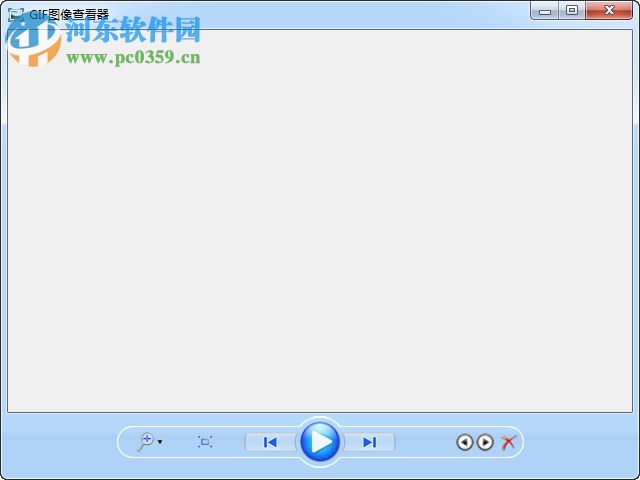The width and height of the screenshot is (640, 480).
Task: Click the GIF viewer app icon in title bar
Action: click(x=16, y=15)
